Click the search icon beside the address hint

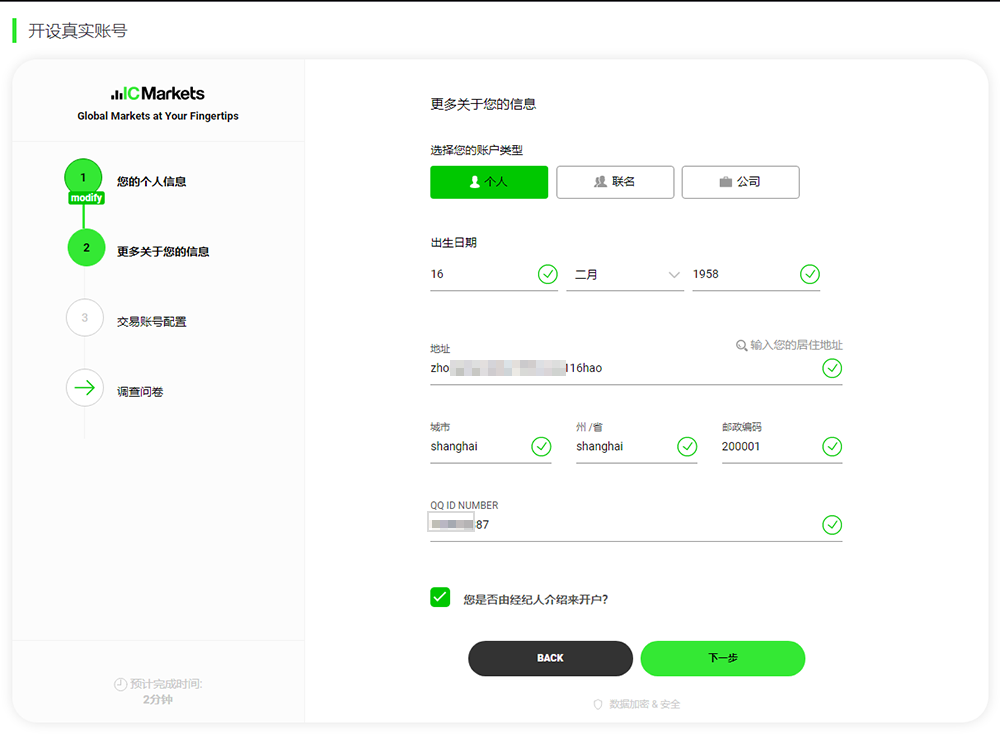741,345
